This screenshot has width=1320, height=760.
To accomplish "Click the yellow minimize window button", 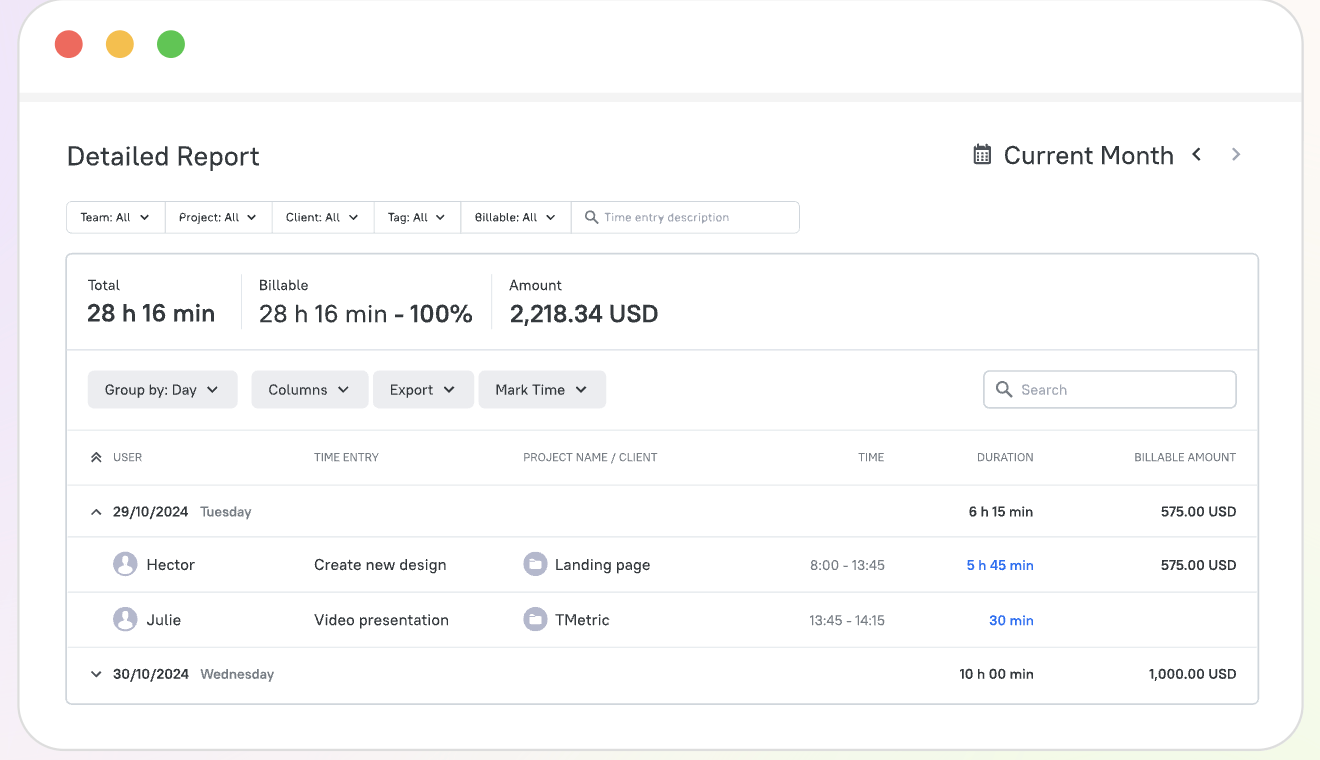I will (x=120, y=45).
